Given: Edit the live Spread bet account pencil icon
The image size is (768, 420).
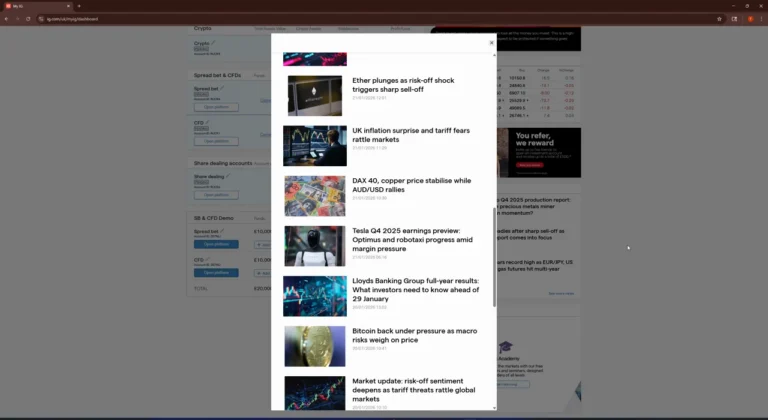Looking at the screenshot, I should 222,88.
